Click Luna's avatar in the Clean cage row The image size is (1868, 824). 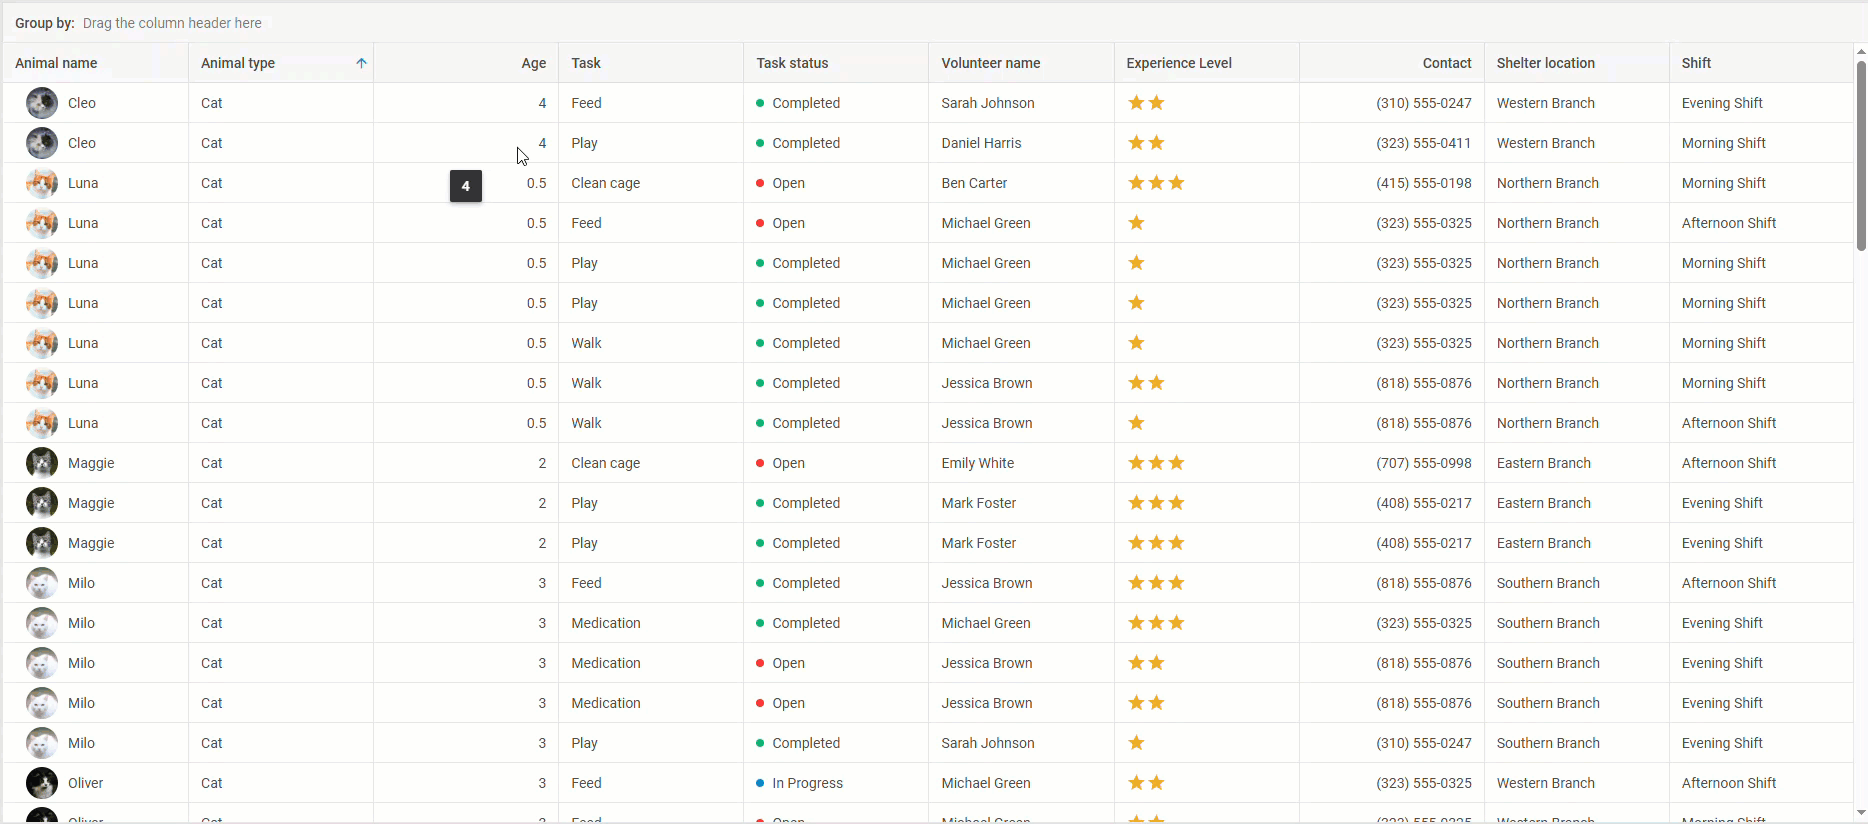coord(41,183)
